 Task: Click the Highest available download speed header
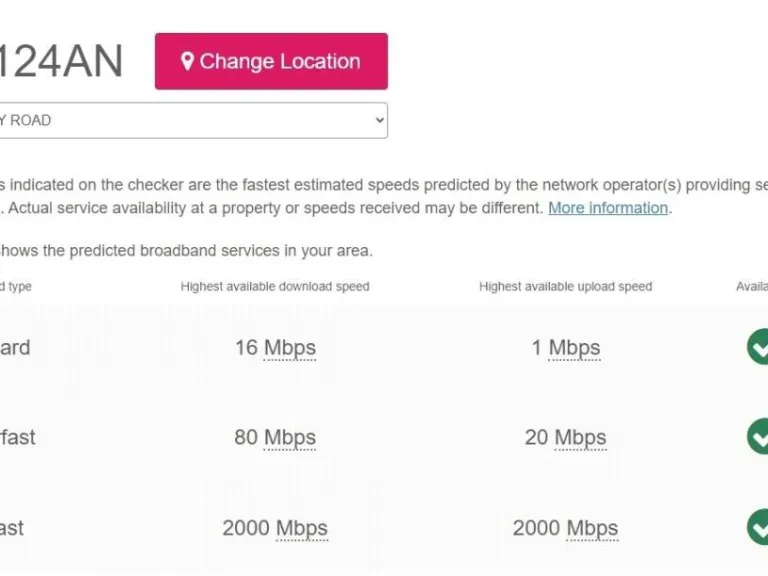(x=275, y=286)
